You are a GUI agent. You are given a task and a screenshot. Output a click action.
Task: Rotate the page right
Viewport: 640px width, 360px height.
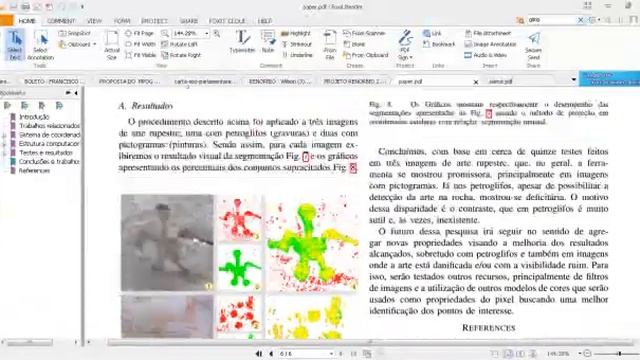point(181,55)
